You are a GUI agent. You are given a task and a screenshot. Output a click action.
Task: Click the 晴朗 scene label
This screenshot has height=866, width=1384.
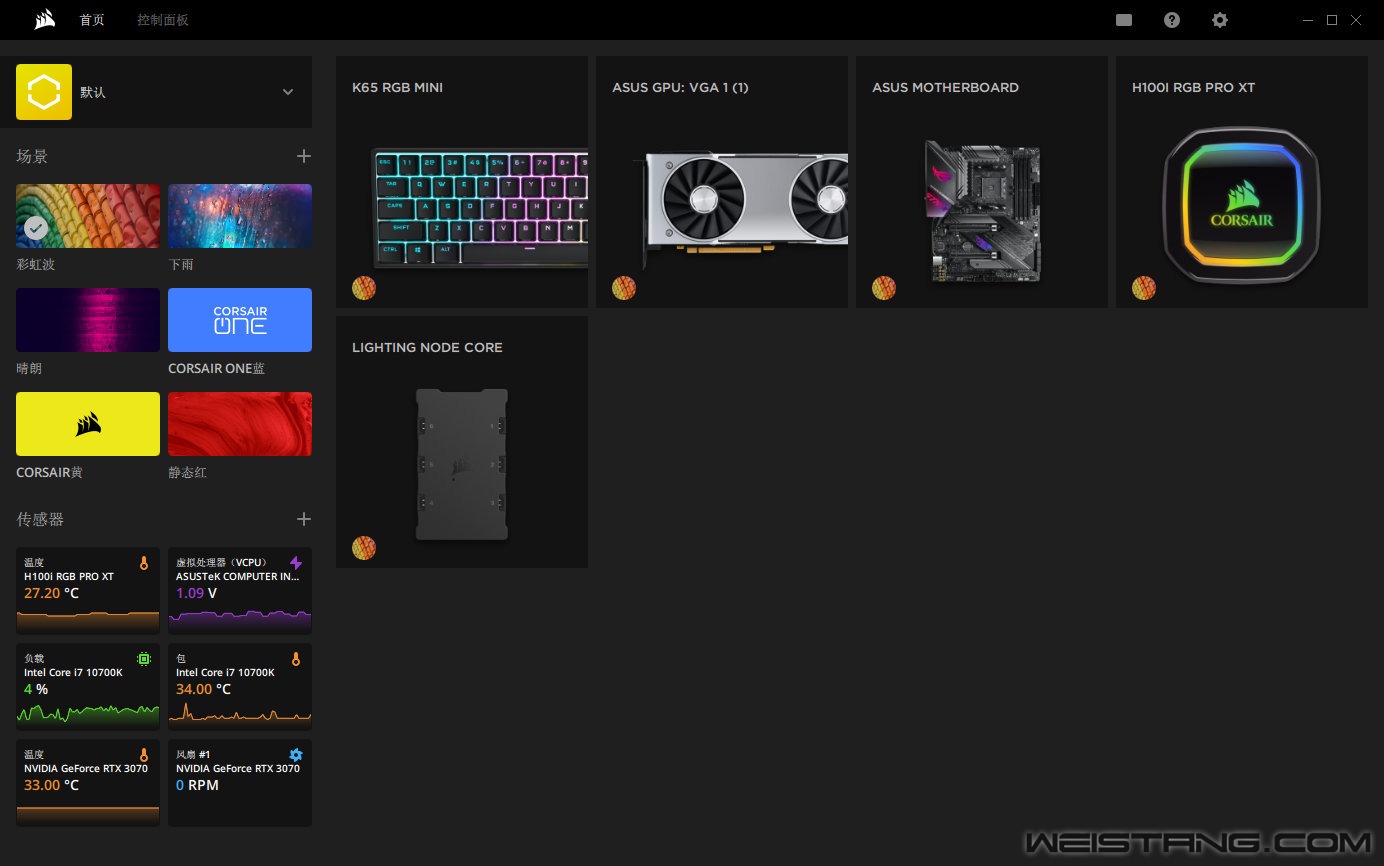coord(29,368)
